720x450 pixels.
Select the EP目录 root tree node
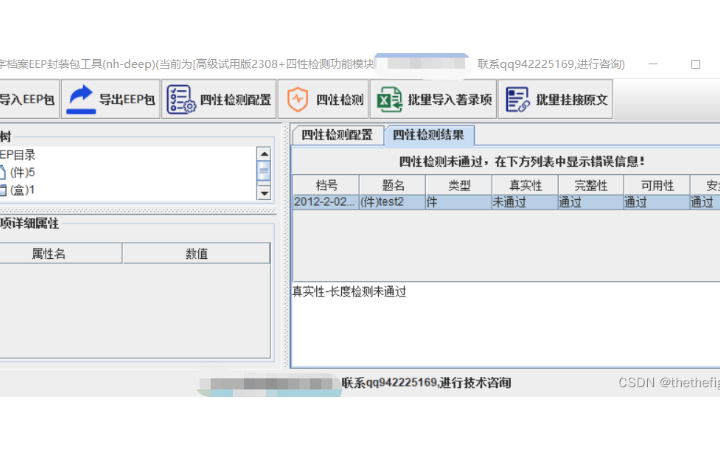coord(17,155)
